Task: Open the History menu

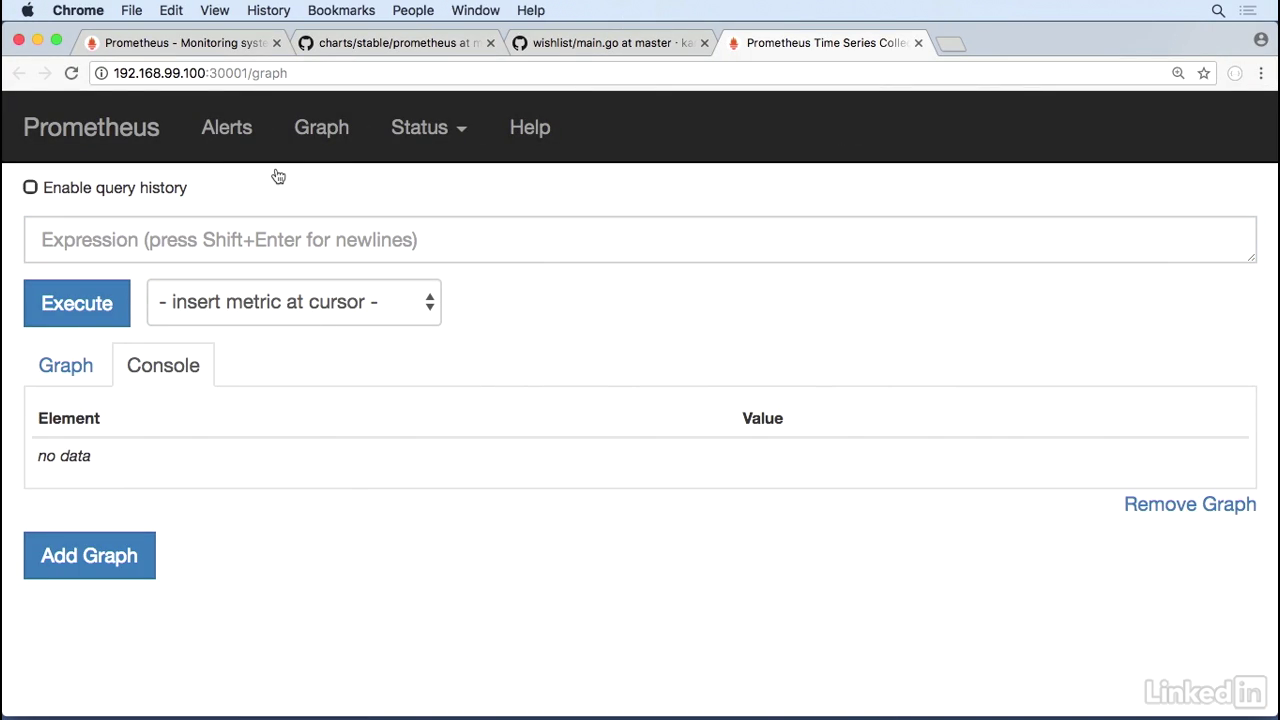Action: coord(268,10)
